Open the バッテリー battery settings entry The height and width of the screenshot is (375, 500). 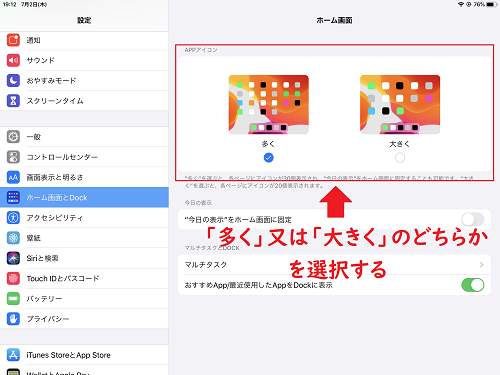click(x=84, y=299)
